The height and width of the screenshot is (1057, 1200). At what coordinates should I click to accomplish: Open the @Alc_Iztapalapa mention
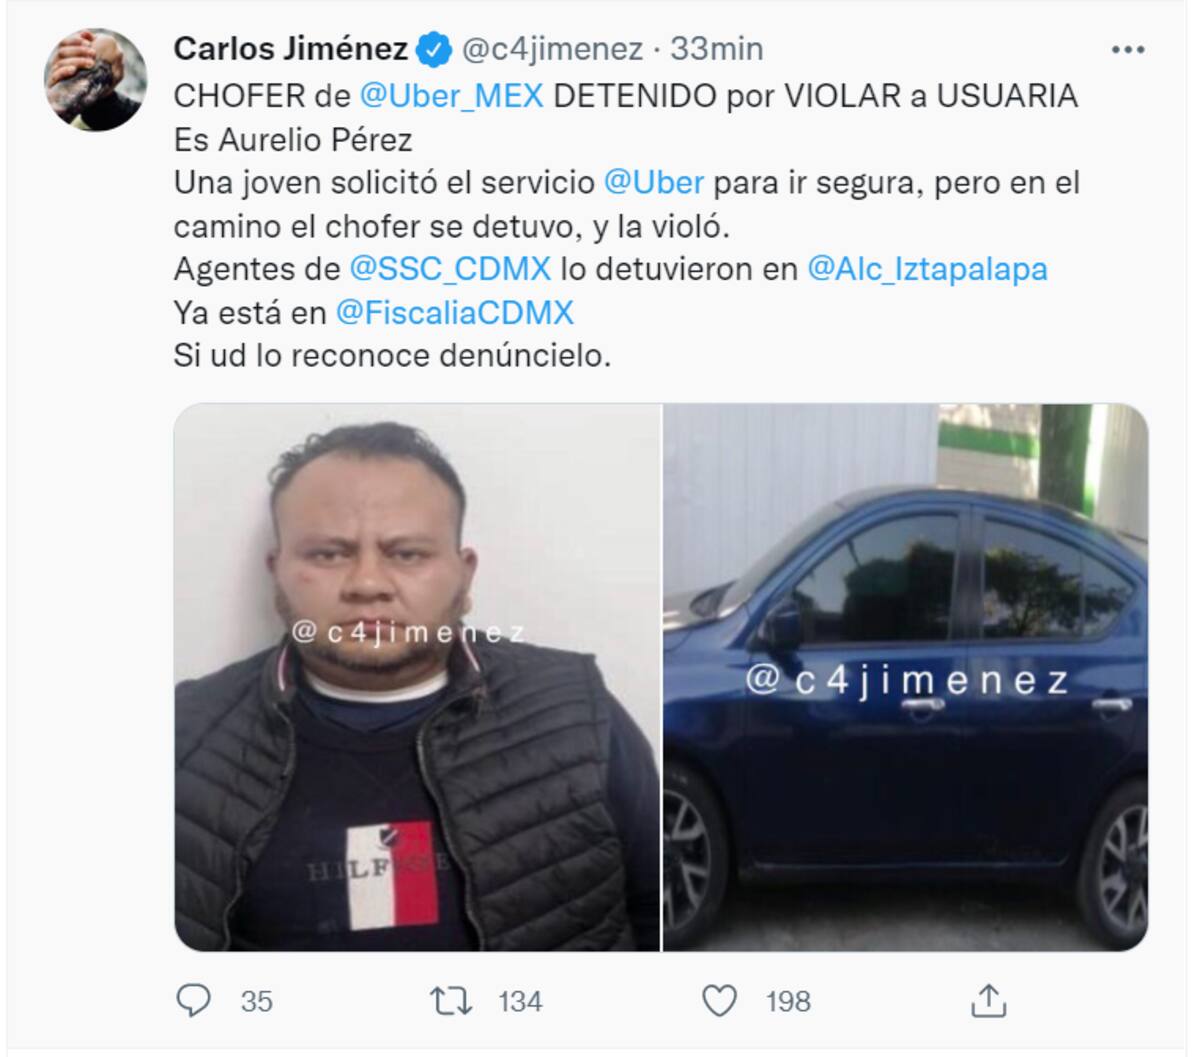coord(927,269)
